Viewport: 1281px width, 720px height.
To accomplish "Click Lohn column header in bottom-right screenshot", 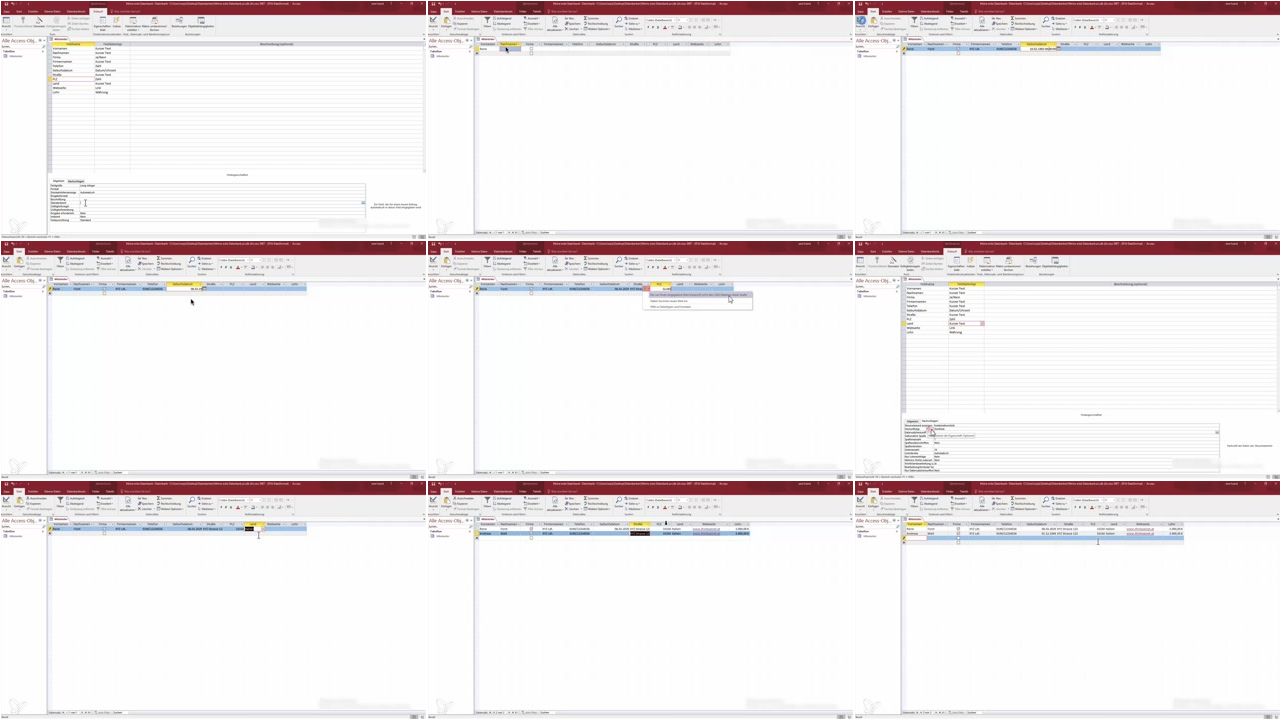I will click(x=1172, y=524).
